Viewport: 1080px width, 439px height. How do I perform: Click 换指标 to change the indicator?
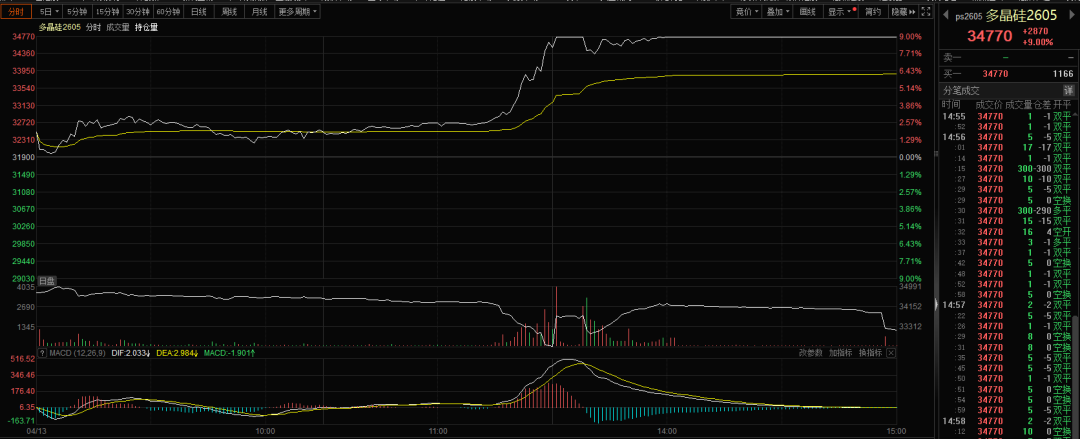click(x=870, y=352)
